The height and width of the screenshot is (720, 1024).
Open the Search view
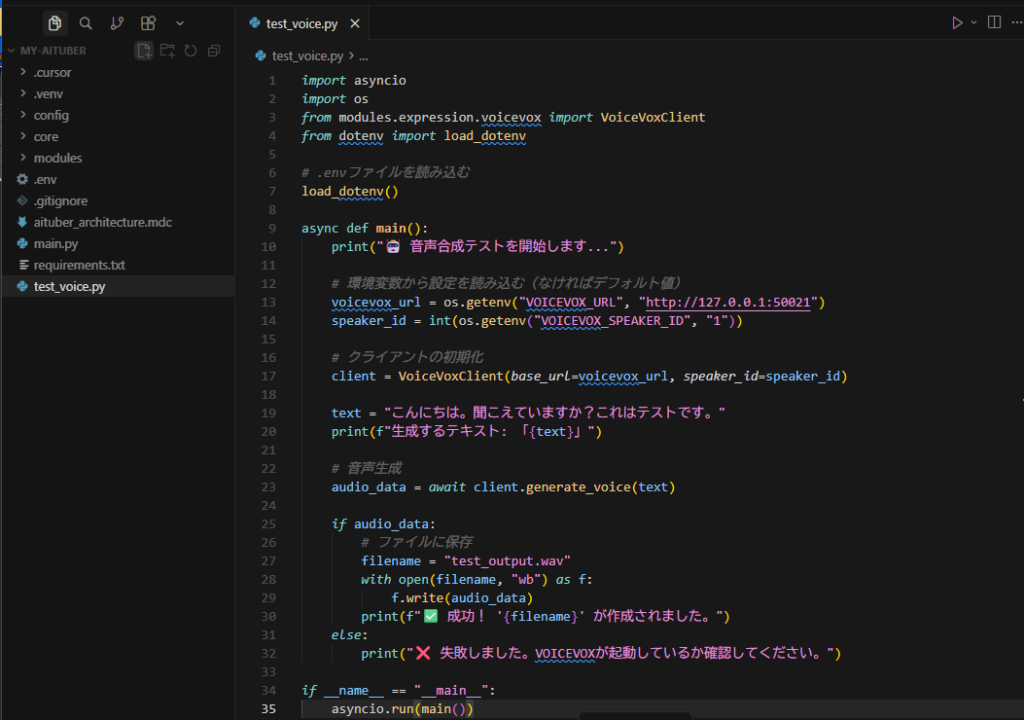click(x=86, y=23)
